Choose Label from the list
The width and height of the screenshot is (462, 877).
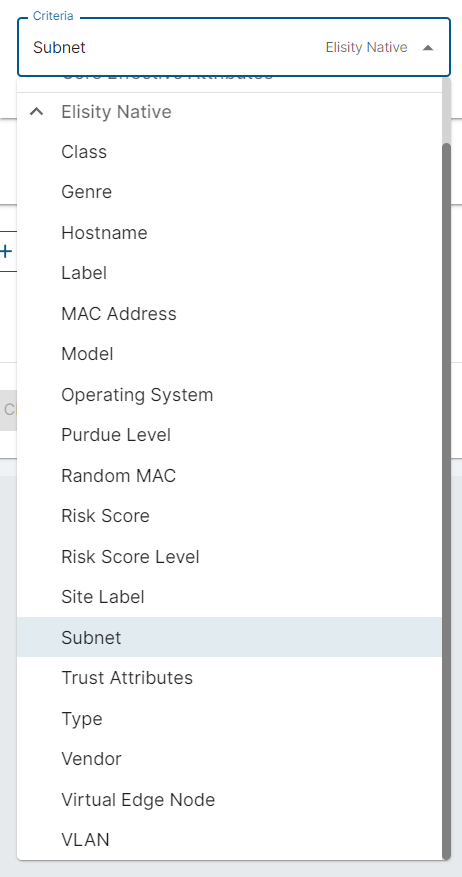229,273
